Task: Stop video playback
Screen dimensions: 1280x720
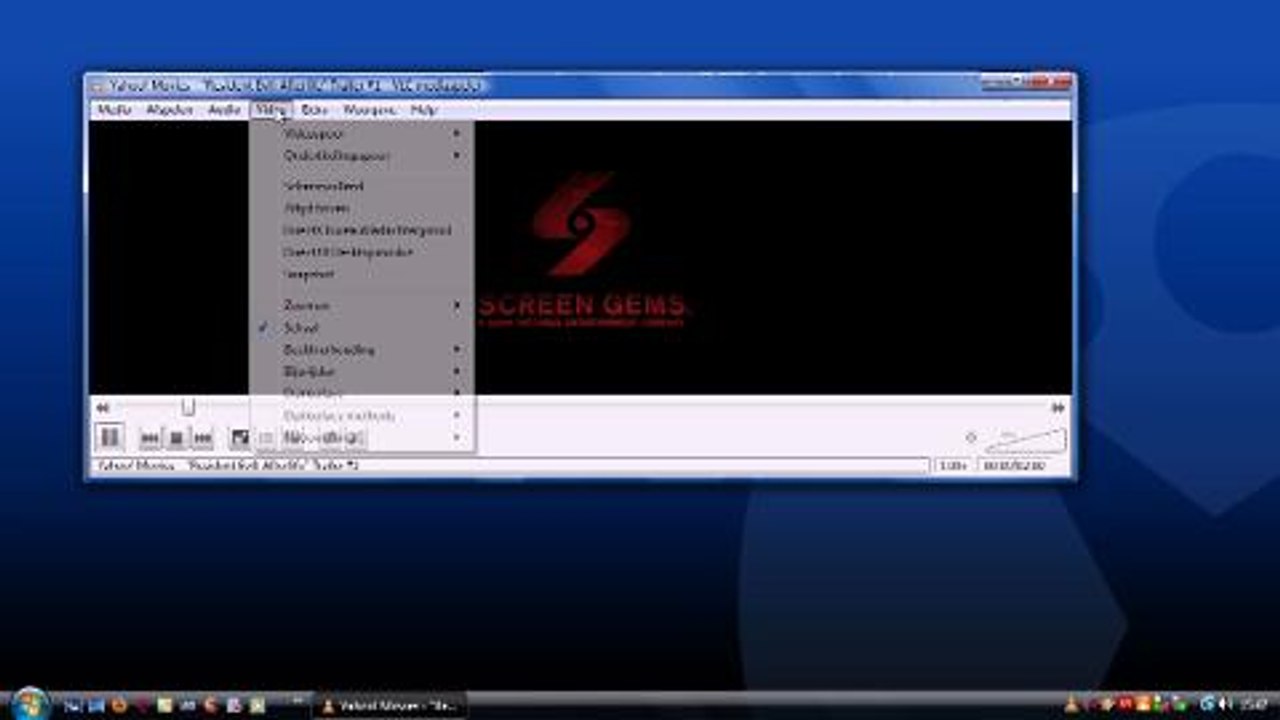Action: tap(176, 438)
